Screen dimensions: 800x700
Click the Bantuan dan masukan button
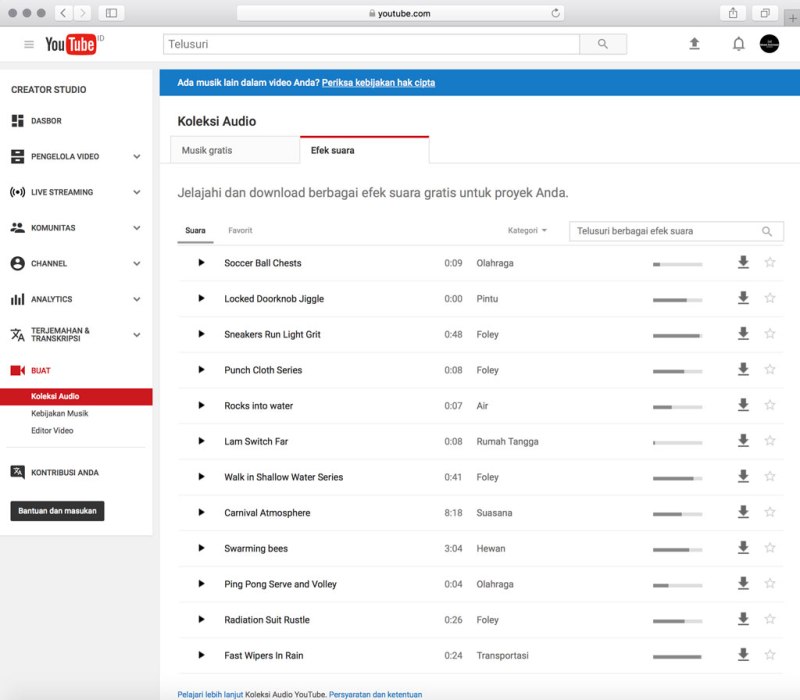click(57, 511)
